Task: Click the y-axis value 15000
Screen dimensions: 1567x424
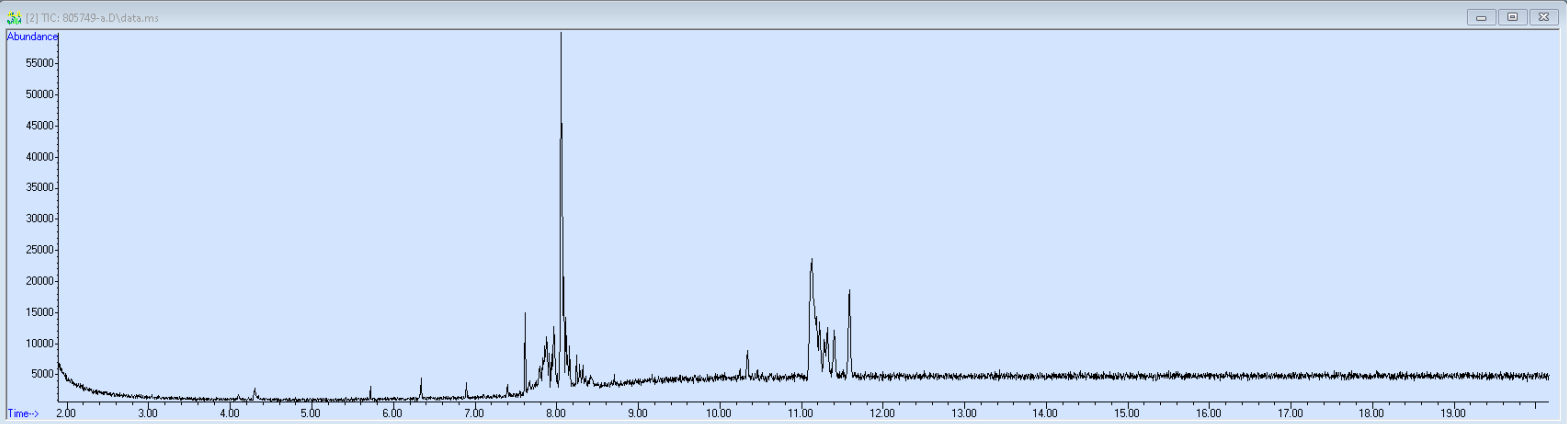Action: (40, 312)
